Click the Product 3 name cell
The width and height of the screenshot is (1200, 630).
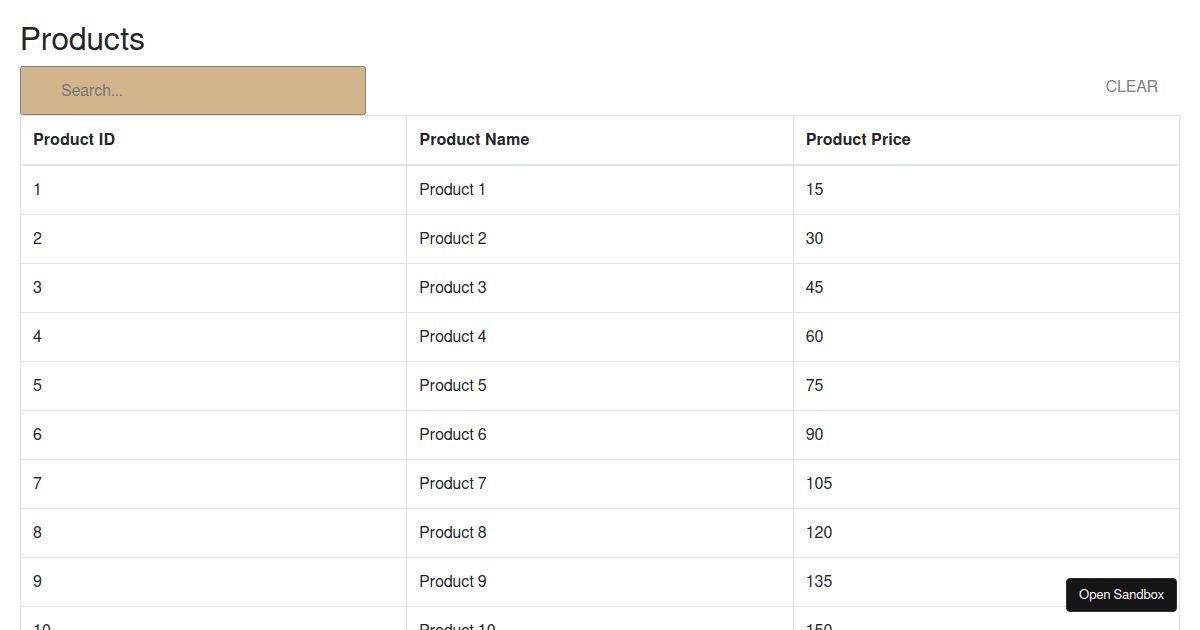point(453,288)
